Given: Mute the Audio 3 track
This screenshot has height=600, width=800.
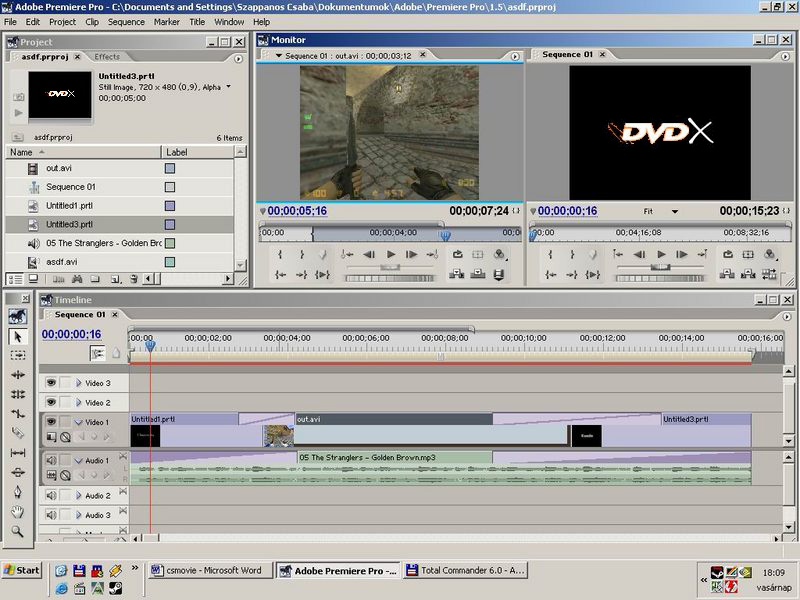Looking at the screenshot, I should pyautogui.click(x=51, y=515).
